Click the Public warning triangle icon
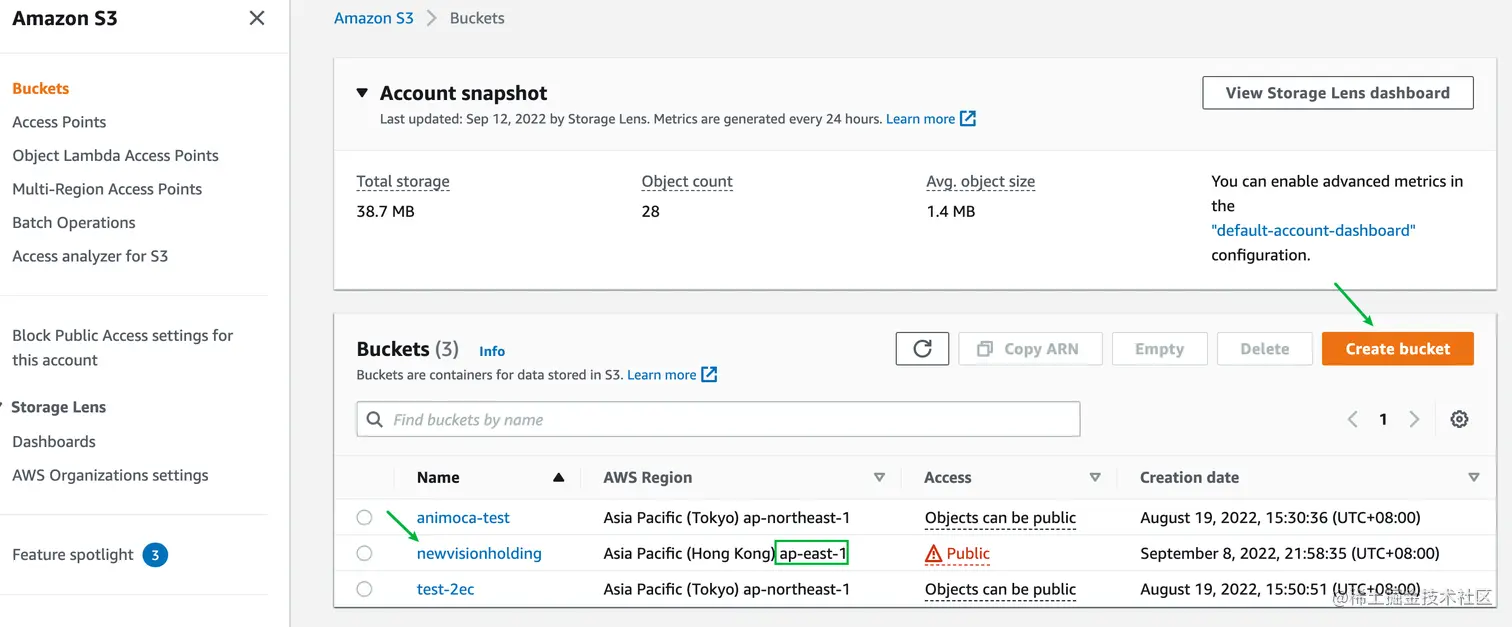1512x627 pixels. click(934, 554)
